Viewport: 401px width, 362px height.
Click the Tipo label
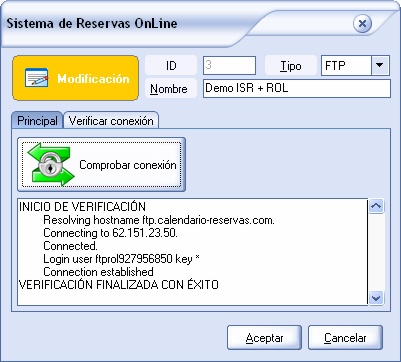(x=291, y=66)
